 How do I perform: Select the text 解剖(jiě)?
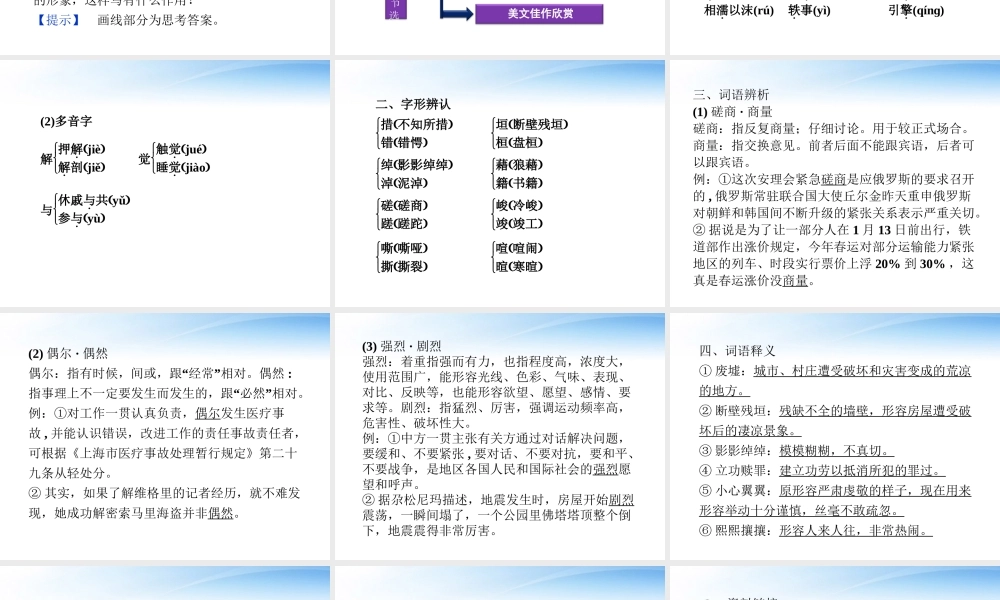[x=82, y=167]
